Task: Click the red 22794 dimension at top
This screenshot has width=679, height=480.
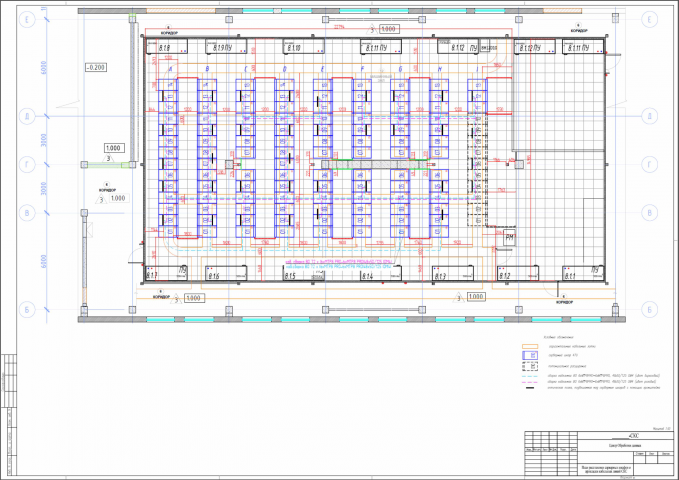Action: coord(340,27)
